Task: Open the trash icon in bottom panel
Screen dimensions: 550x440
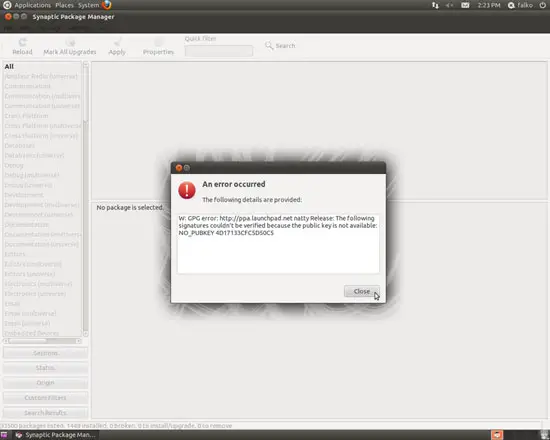Action: point(545,434)
